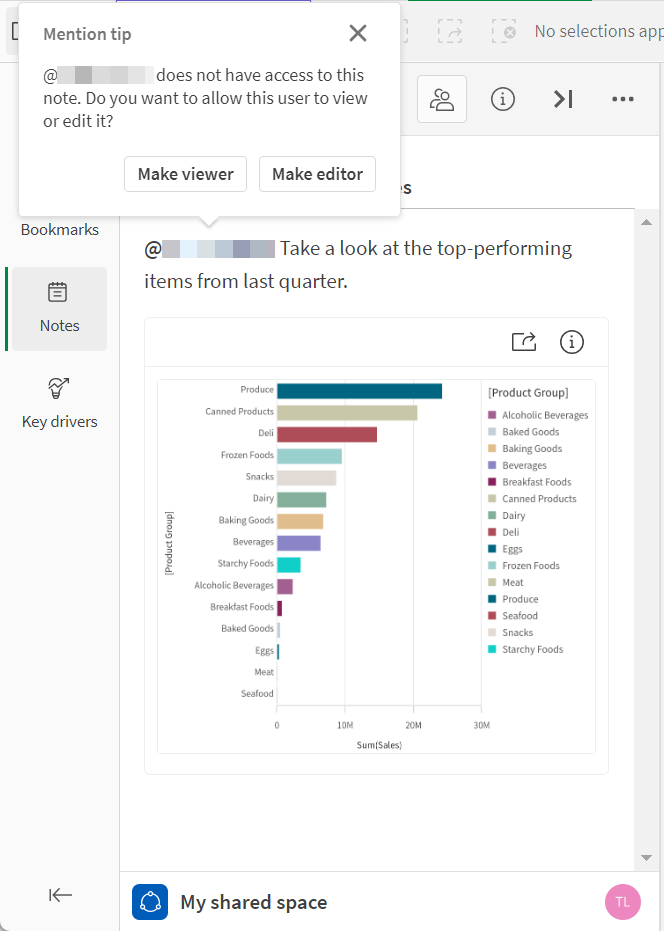Click Baked Goods legend color swatch

[492, 432]
